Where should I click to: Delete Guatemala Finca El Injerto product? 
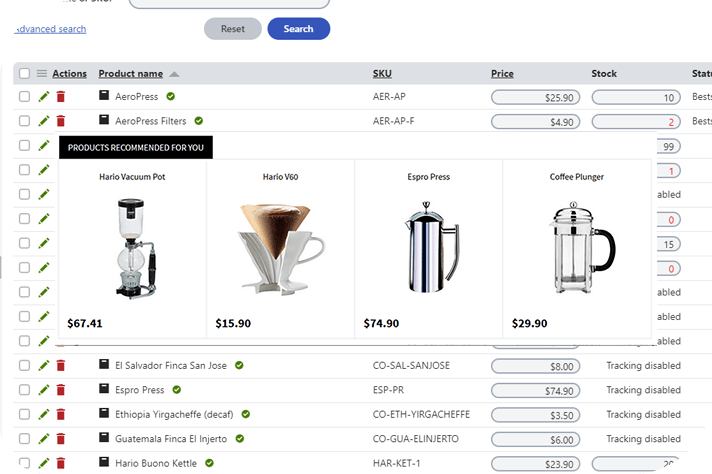tap(61, 439)
